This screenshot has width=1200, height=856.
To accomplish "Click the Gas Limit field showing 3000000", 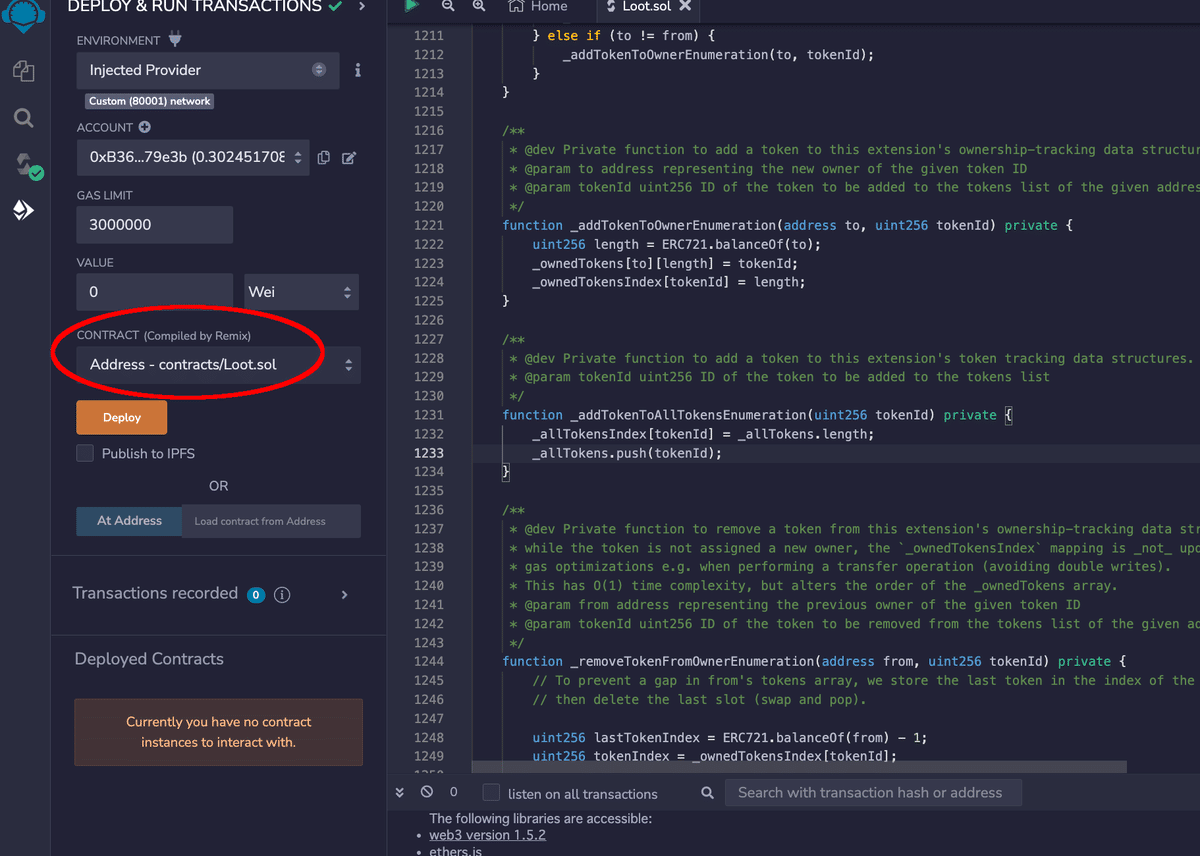I will coord(155,225).
